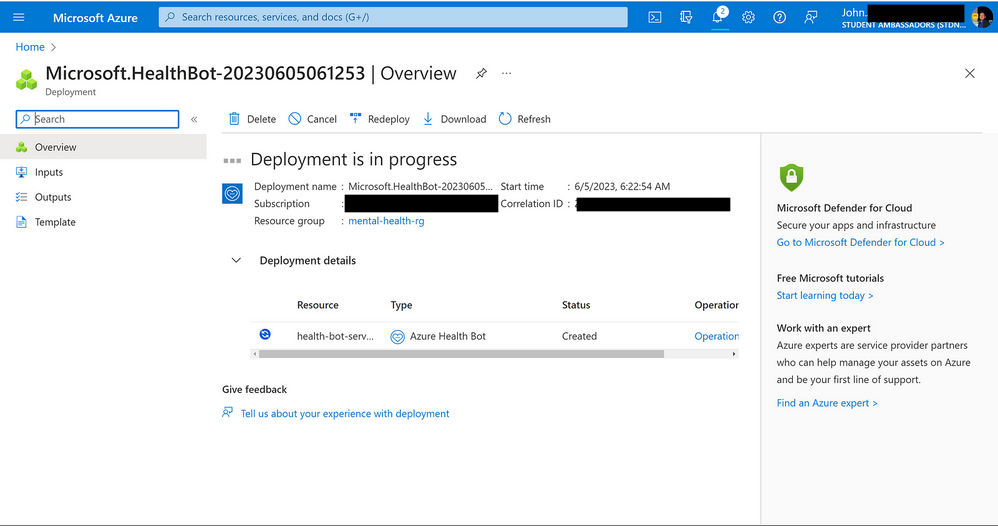998x526 pixels.
Task: Open portal settings gear
Action: (x=748, y=17)
